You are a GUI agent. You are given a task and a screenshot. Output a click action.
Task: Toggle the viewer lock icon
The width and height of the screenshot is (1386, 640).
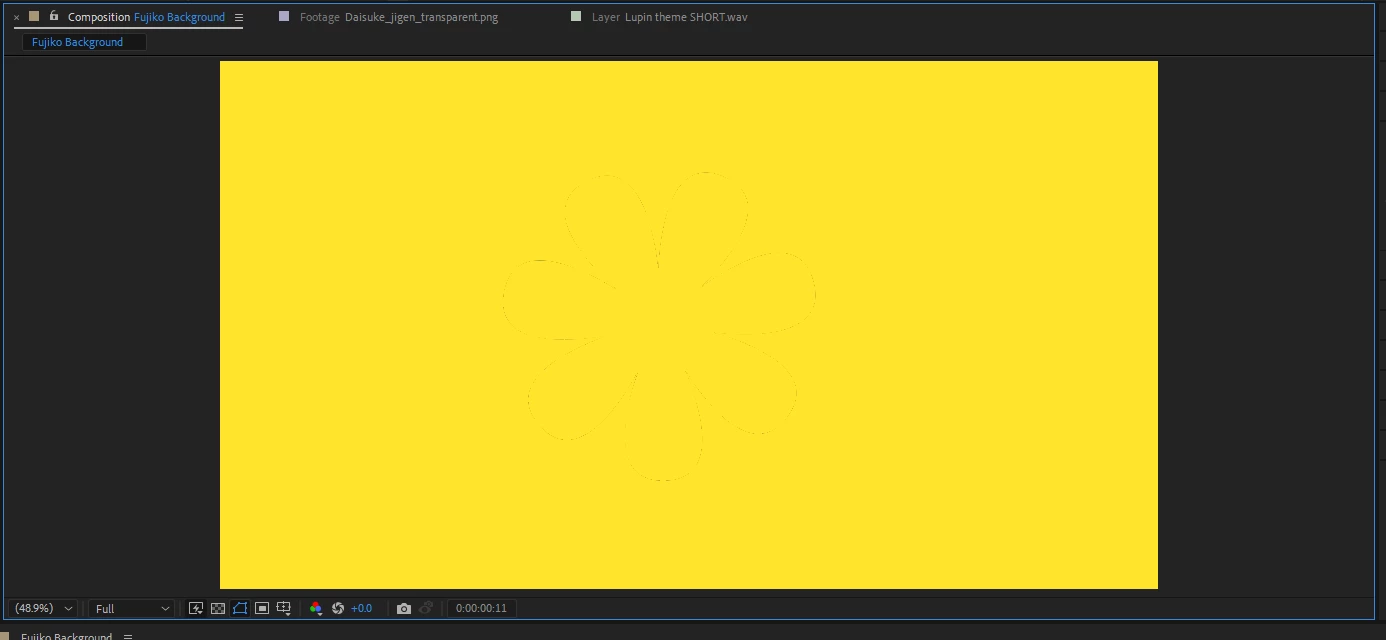pyautogui.click(x=54, y=16)
